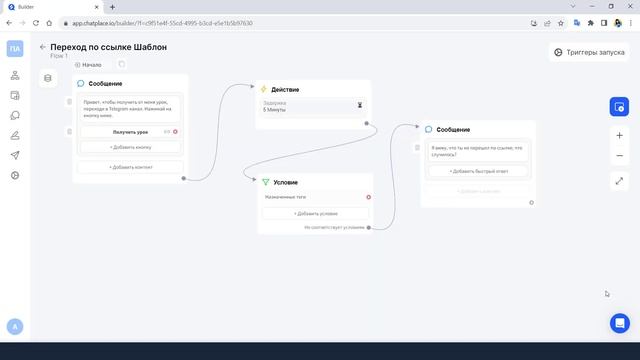Click the blue add-block button on right
Image resolution: width=640 pixels, height=360 pixels.
point(619,107)
